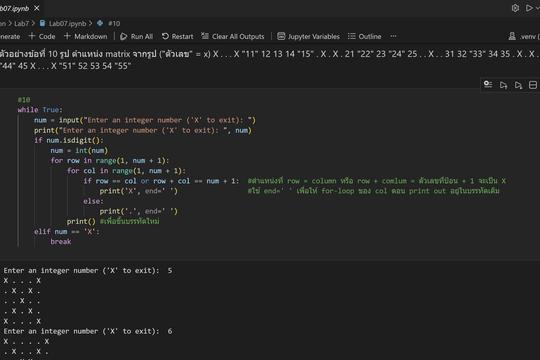
Task: Clear All Outputs of the notebook
Action: coord(233,36)
